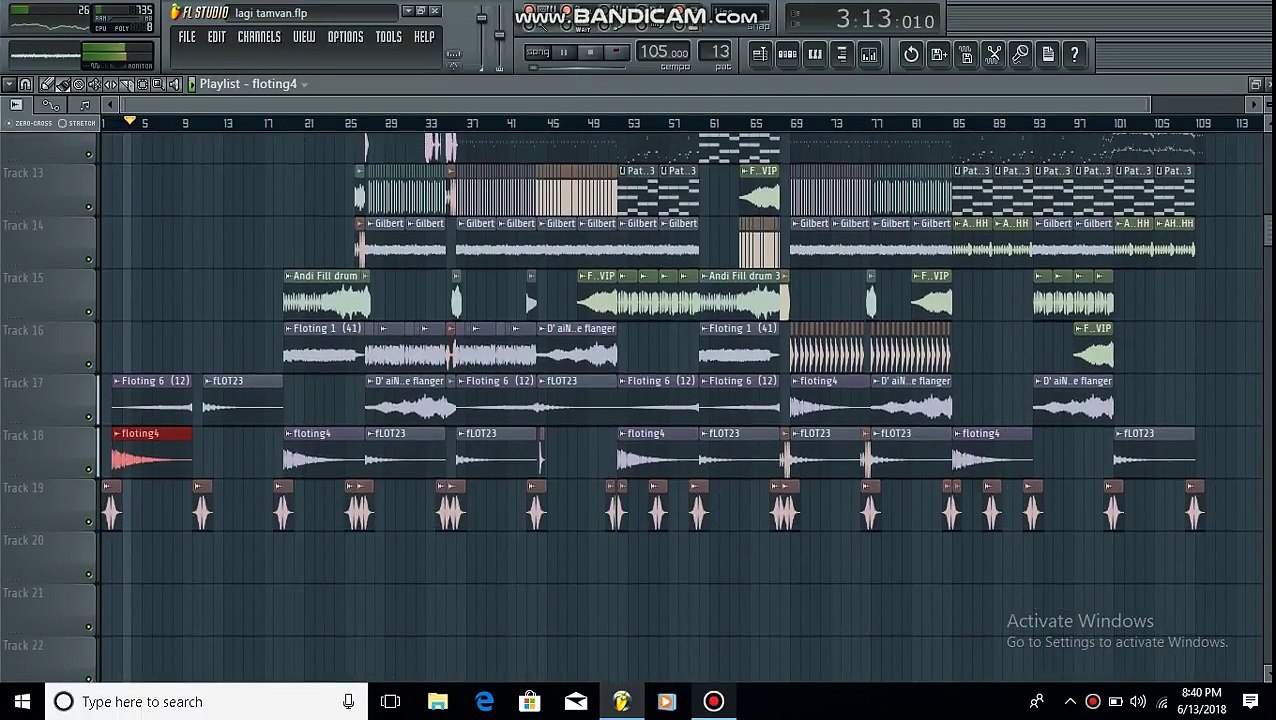Select the Zoom magnifier tool in playlist toolbar

158,84
